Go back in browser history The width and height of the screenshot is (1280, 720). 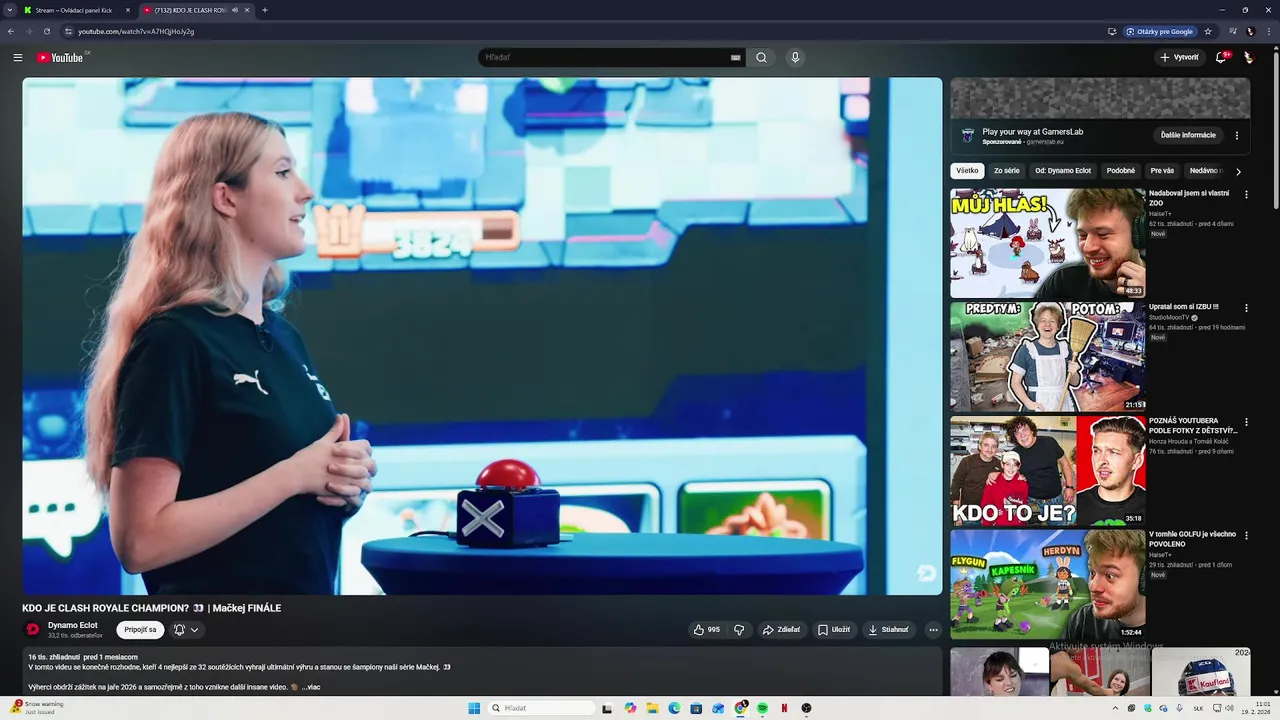11,31
